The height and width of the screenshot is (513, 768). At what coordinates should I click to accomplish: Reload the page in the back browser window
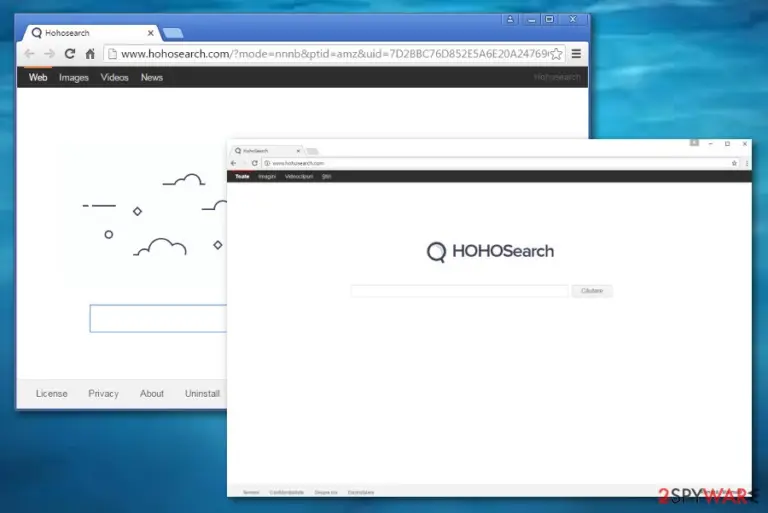[x=70, y=54]
